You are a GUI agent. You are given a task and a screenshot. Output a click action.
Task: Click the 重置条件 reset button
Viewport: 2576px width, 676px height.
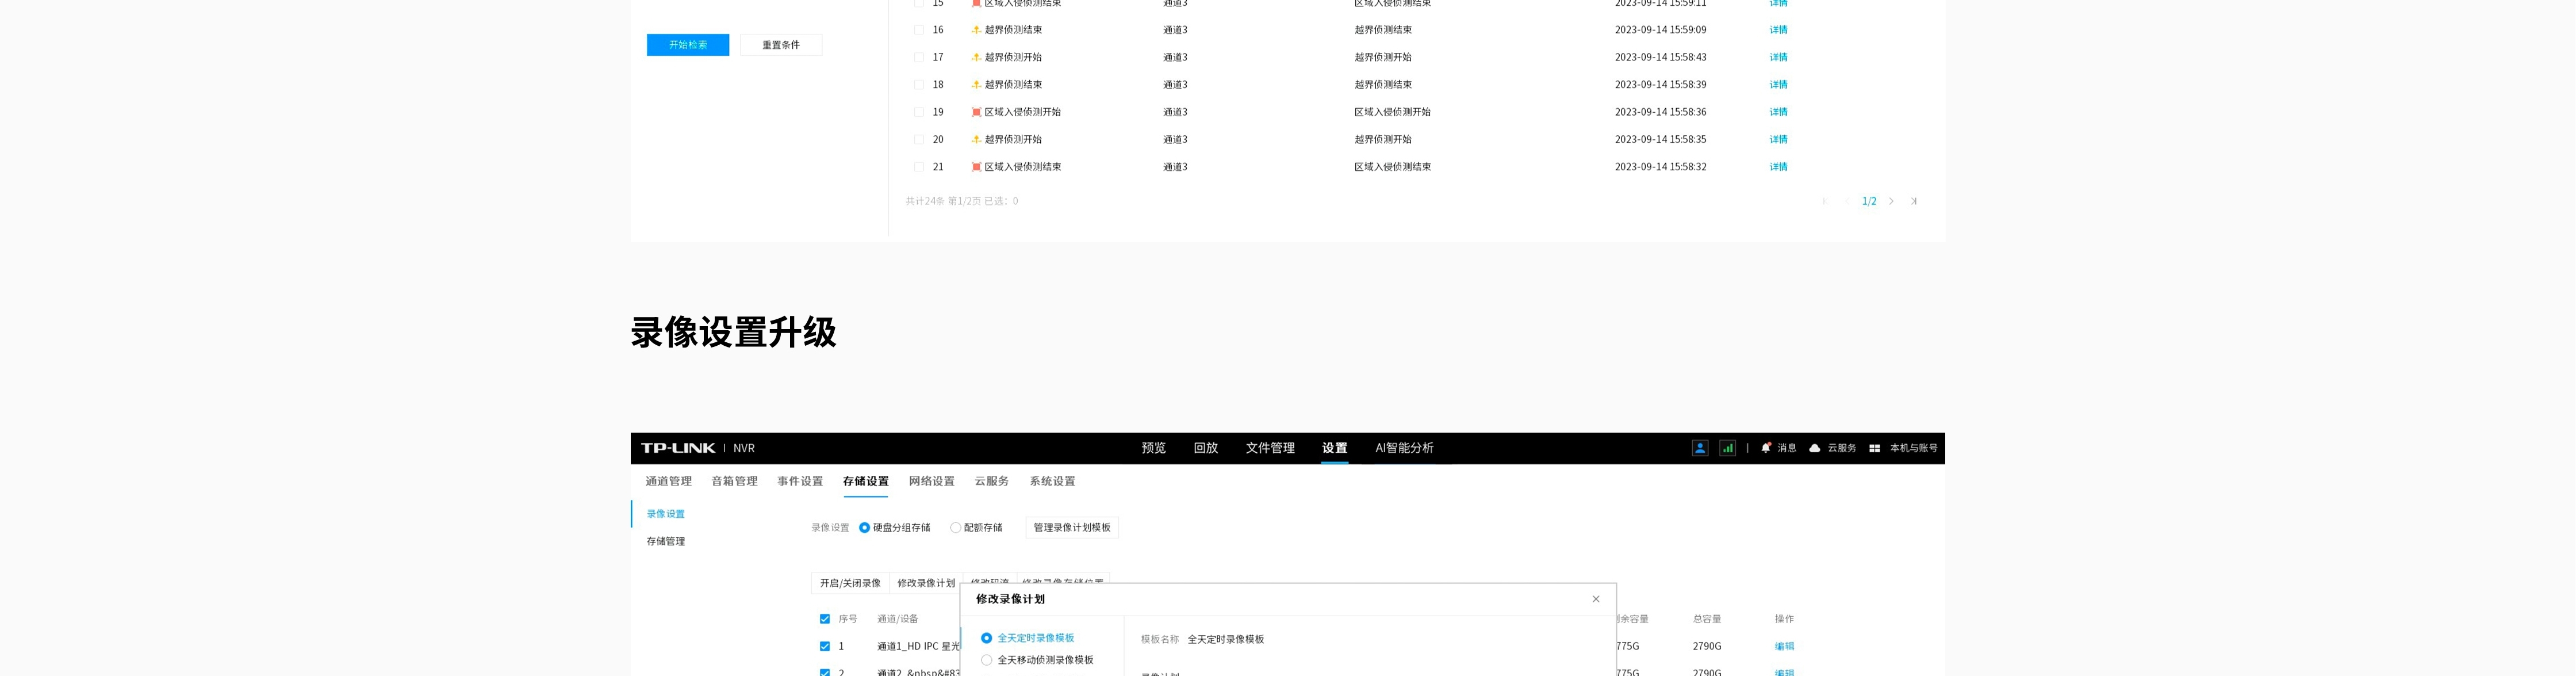pyautogui.click(x=781, y=45)
